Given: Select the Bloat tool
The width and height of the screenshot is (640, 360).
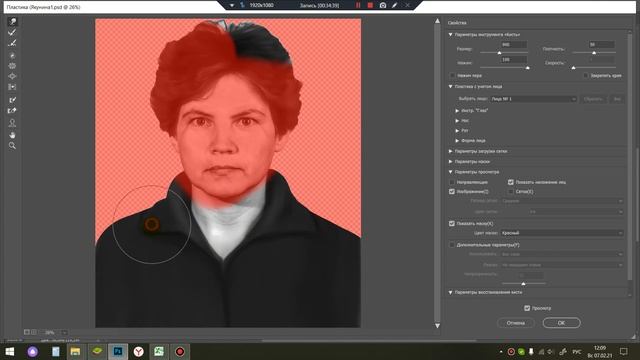Looking at the screenshot, I should (12, 76).
